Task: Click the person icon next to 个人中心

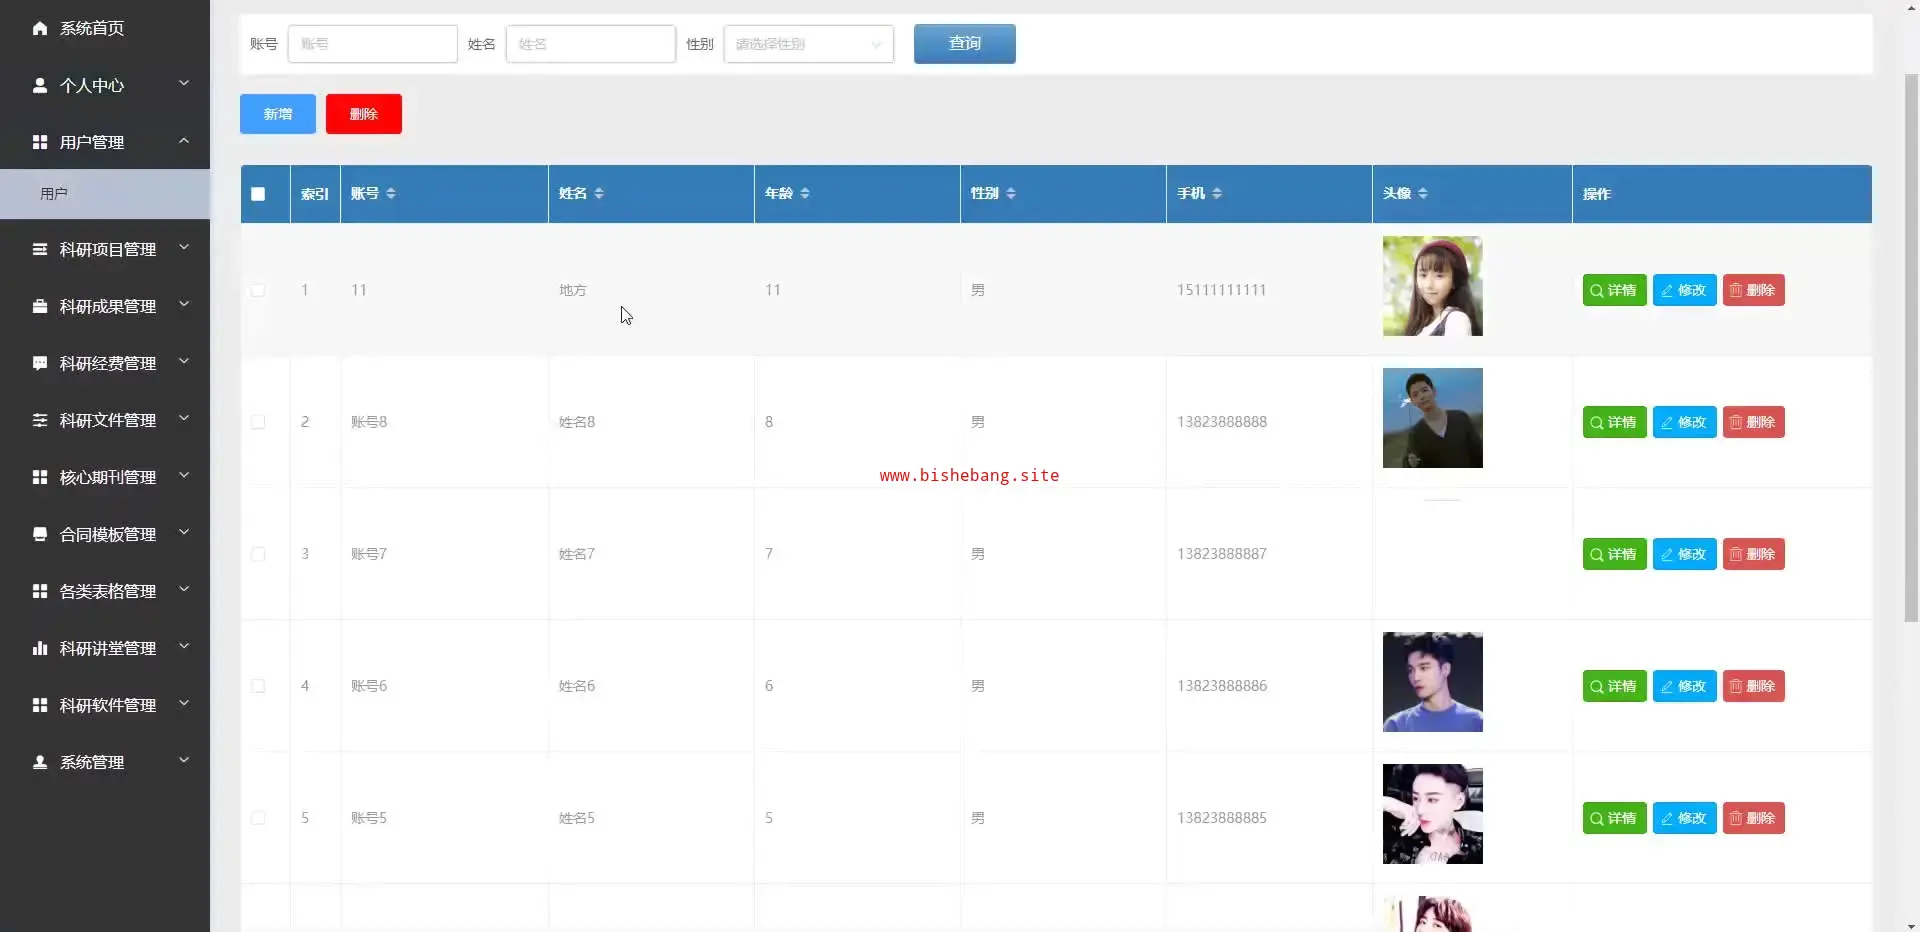Action: tap(40, 85)
